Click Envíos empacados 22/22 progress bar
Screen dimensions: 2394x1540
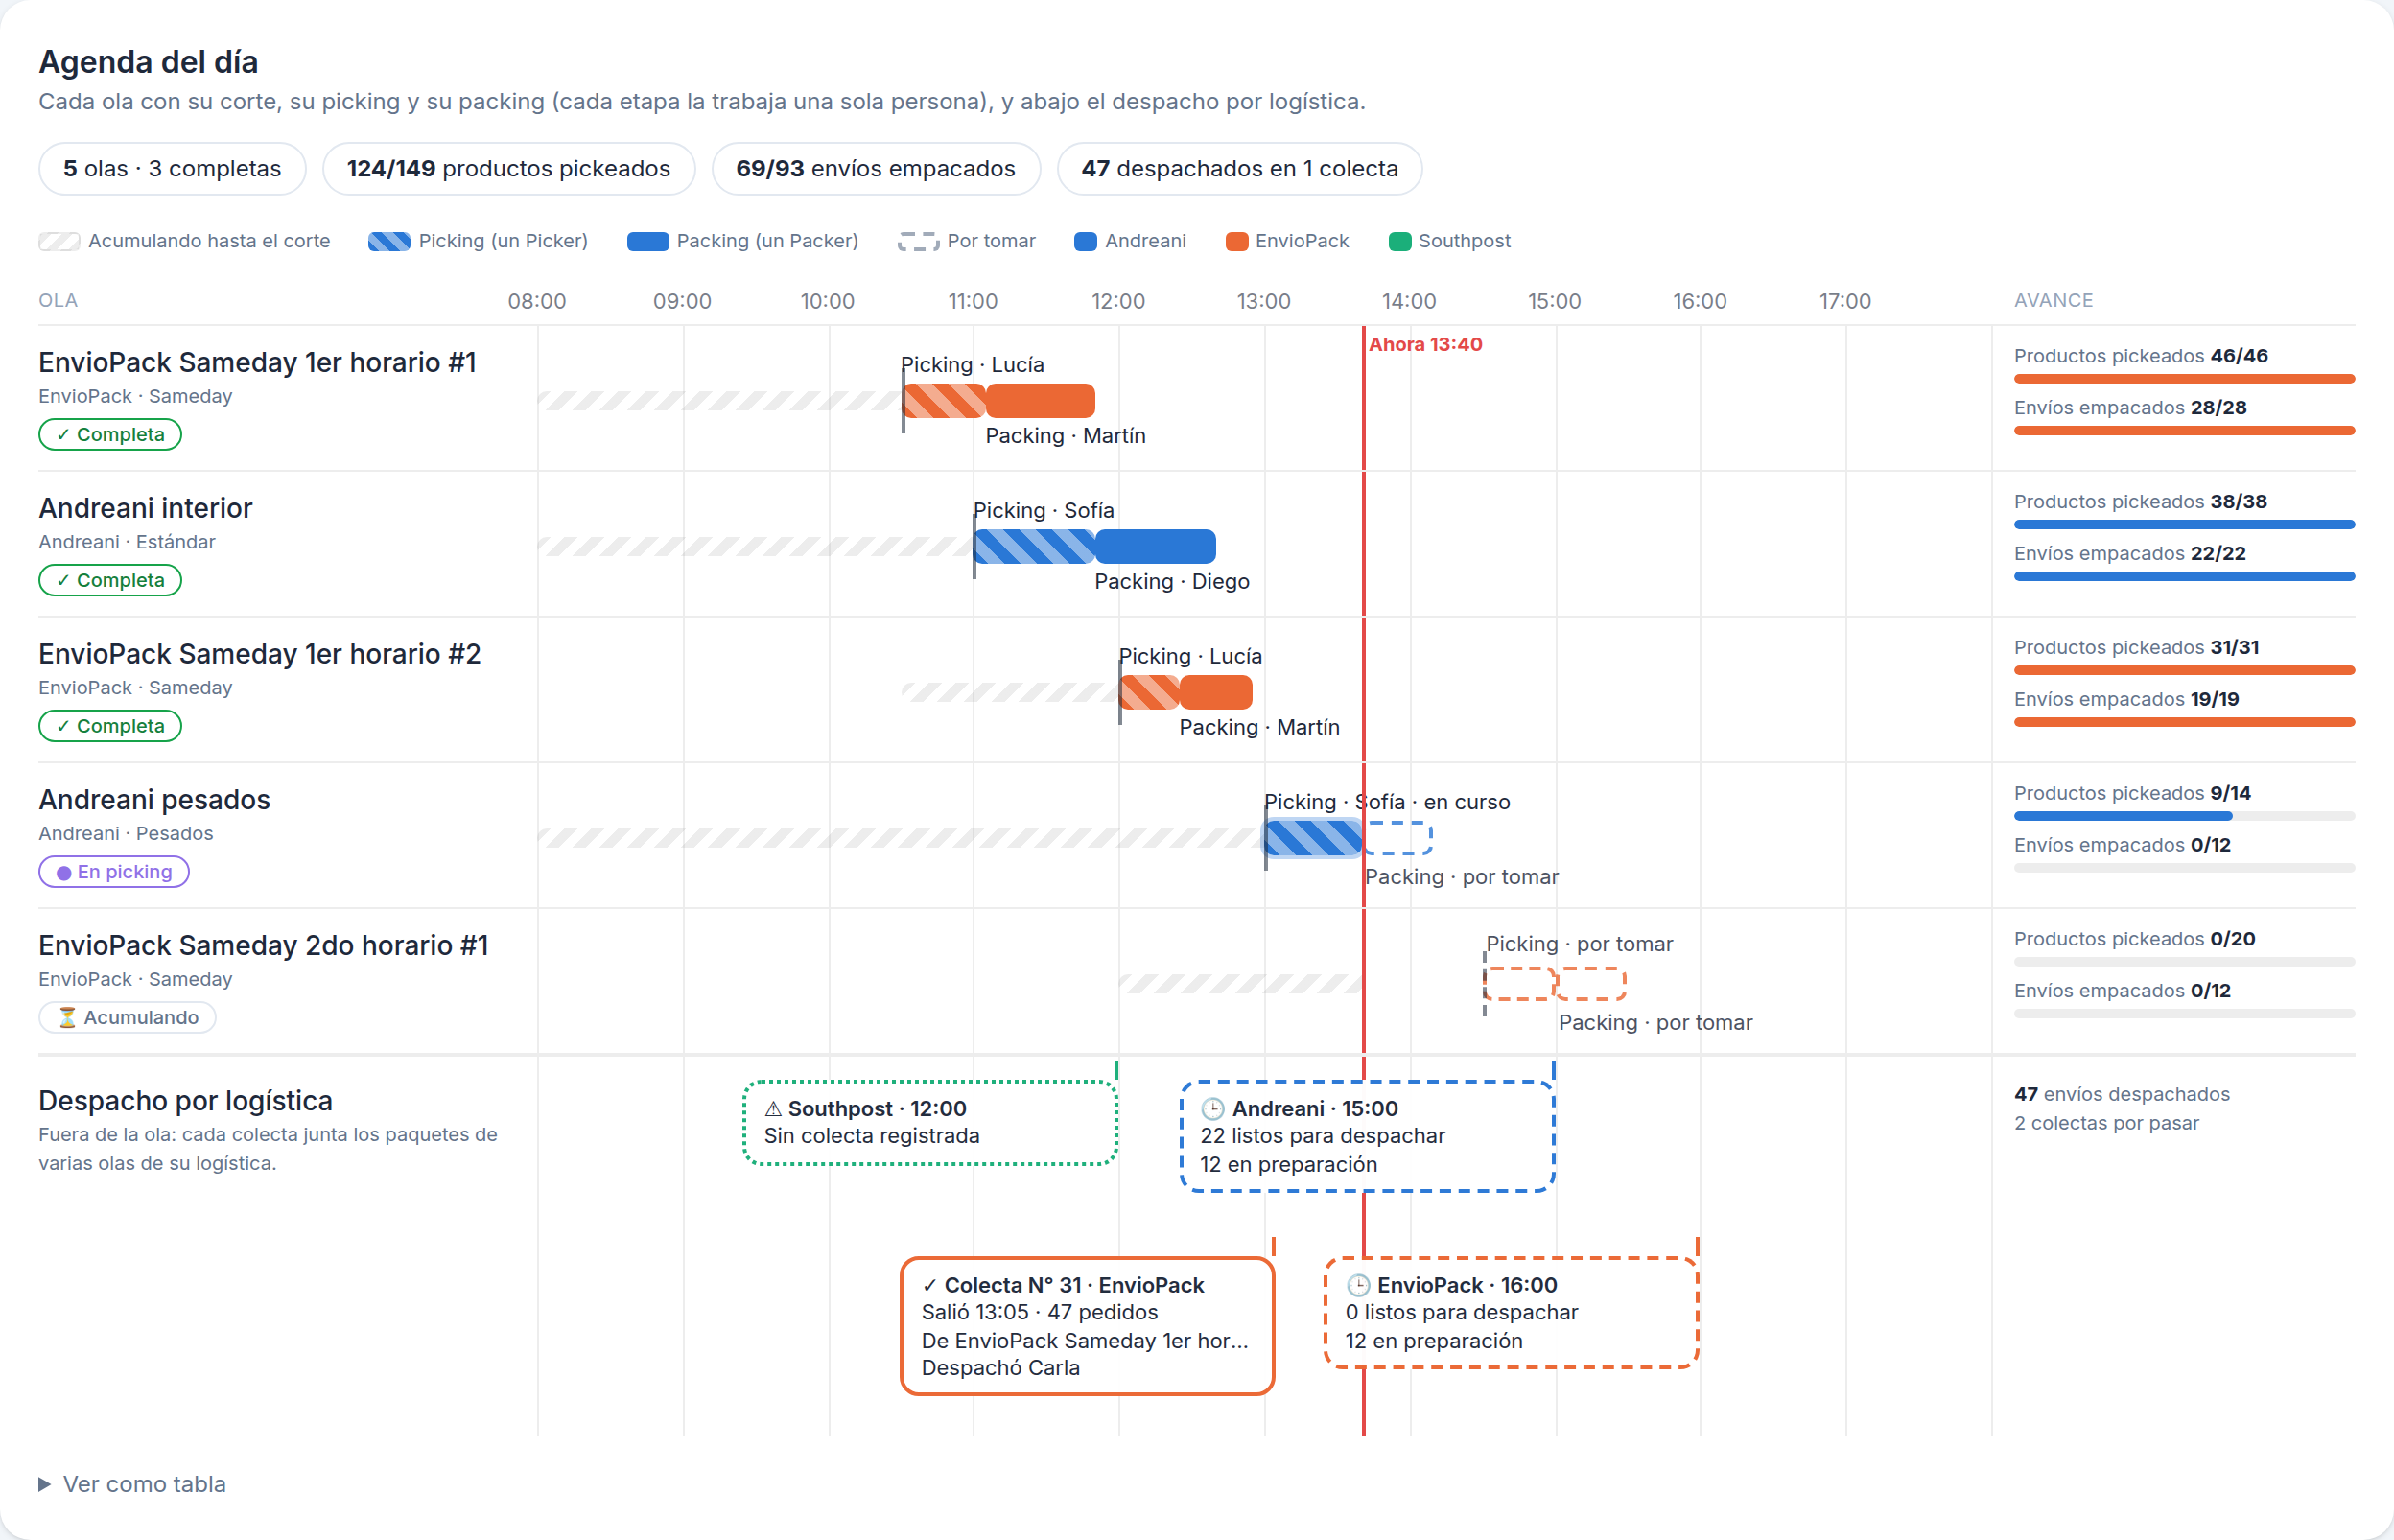click(2184, 577)
